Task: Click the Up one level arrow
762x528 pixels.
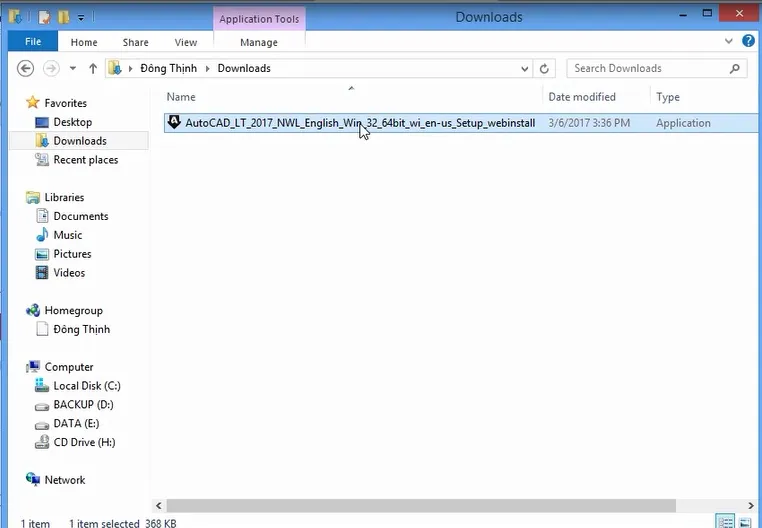Action: (x=93, y=68)
